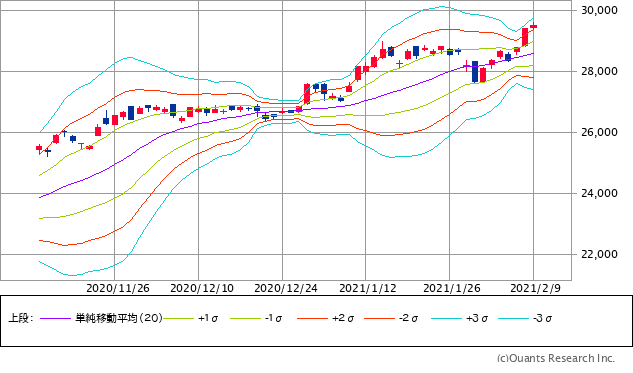Click the +3σ legend label
Viewport: 633px width, 373px height.
coord(477,318)
